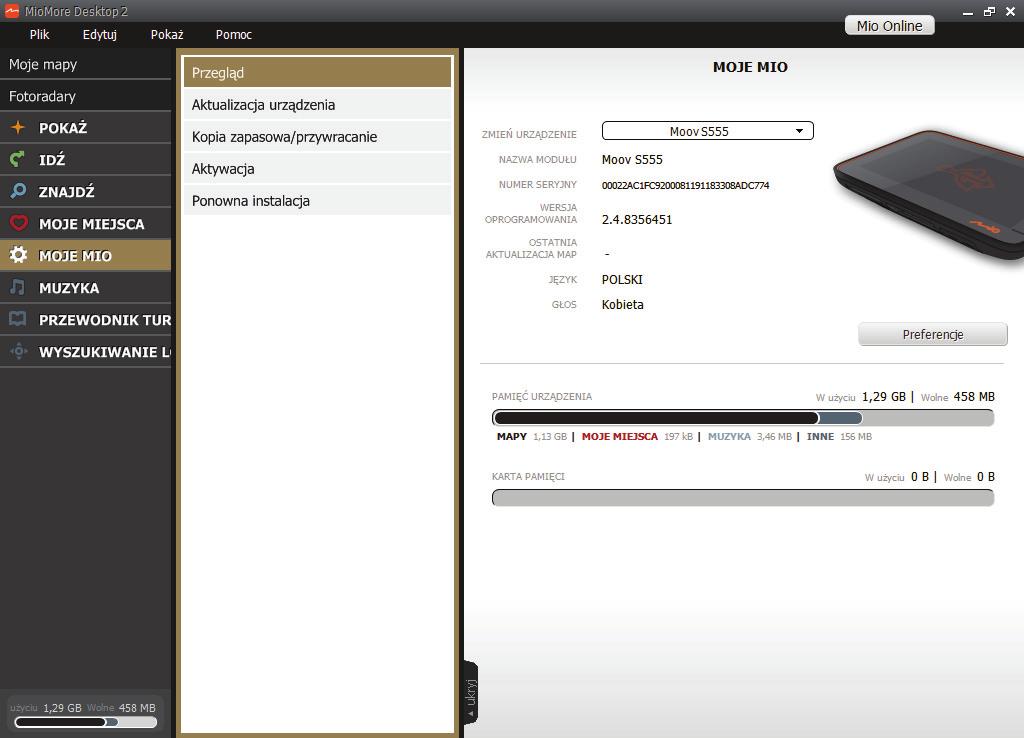This screenshot has width=1024, height=738.
Task: Click software version 2.4.8356451
Action: (x=637, y=219)
